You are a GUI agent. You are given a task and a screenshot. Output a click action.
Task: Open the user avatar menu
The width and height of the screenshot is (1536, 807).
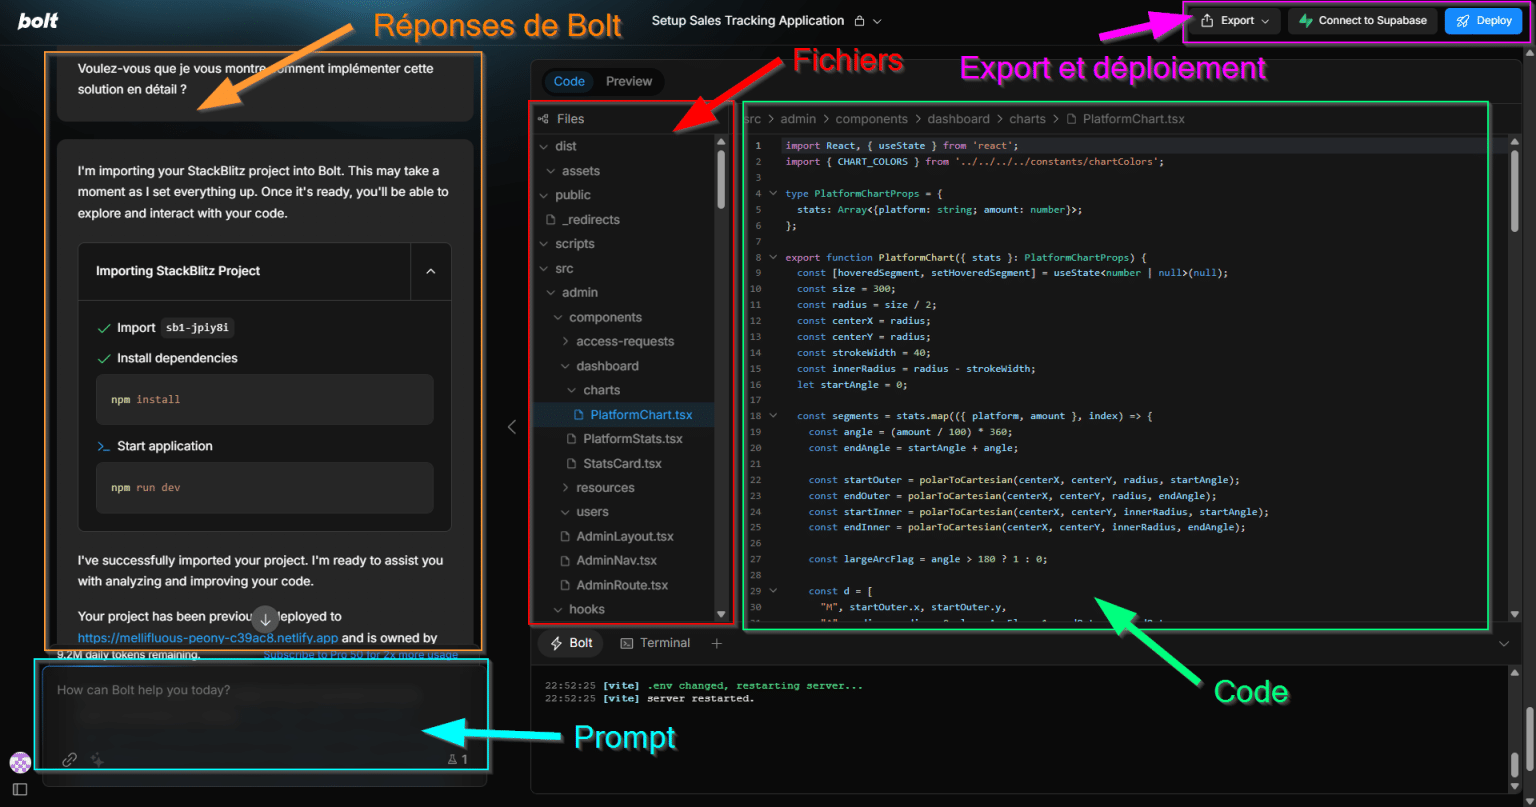coord(20,762)
